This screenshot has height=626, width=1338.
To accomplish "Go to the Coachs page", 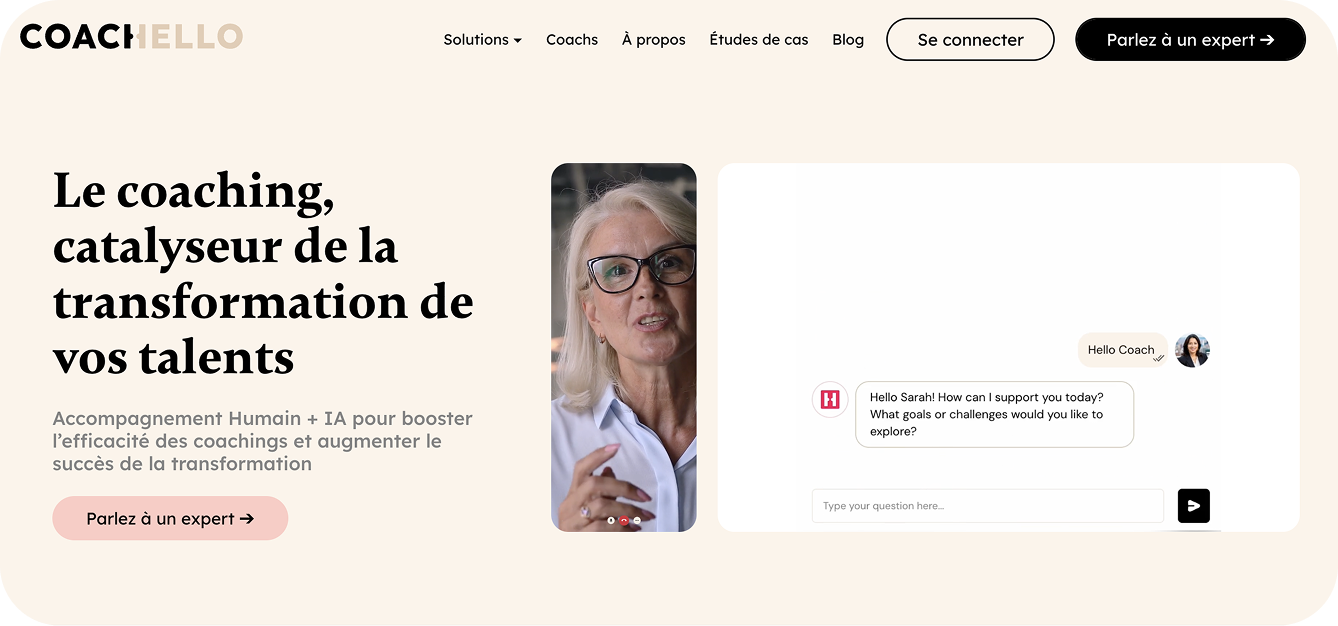I will click(x=572, y=40).
